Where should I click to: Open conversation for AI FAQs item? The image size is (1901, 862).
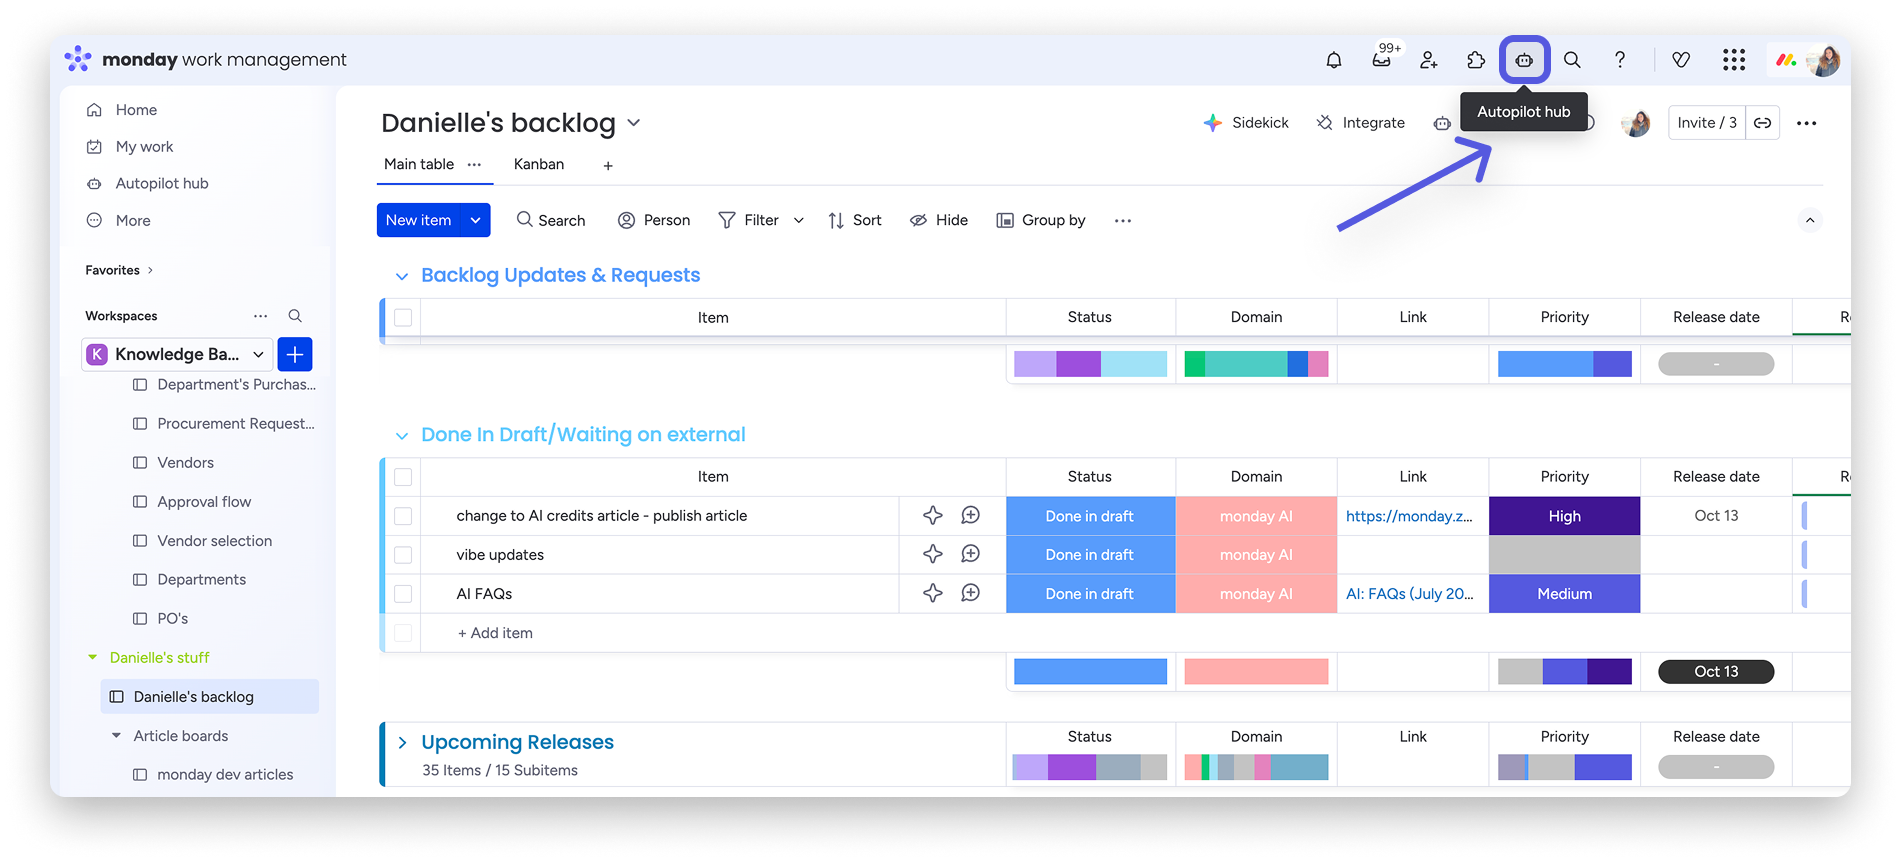[970, 593]
